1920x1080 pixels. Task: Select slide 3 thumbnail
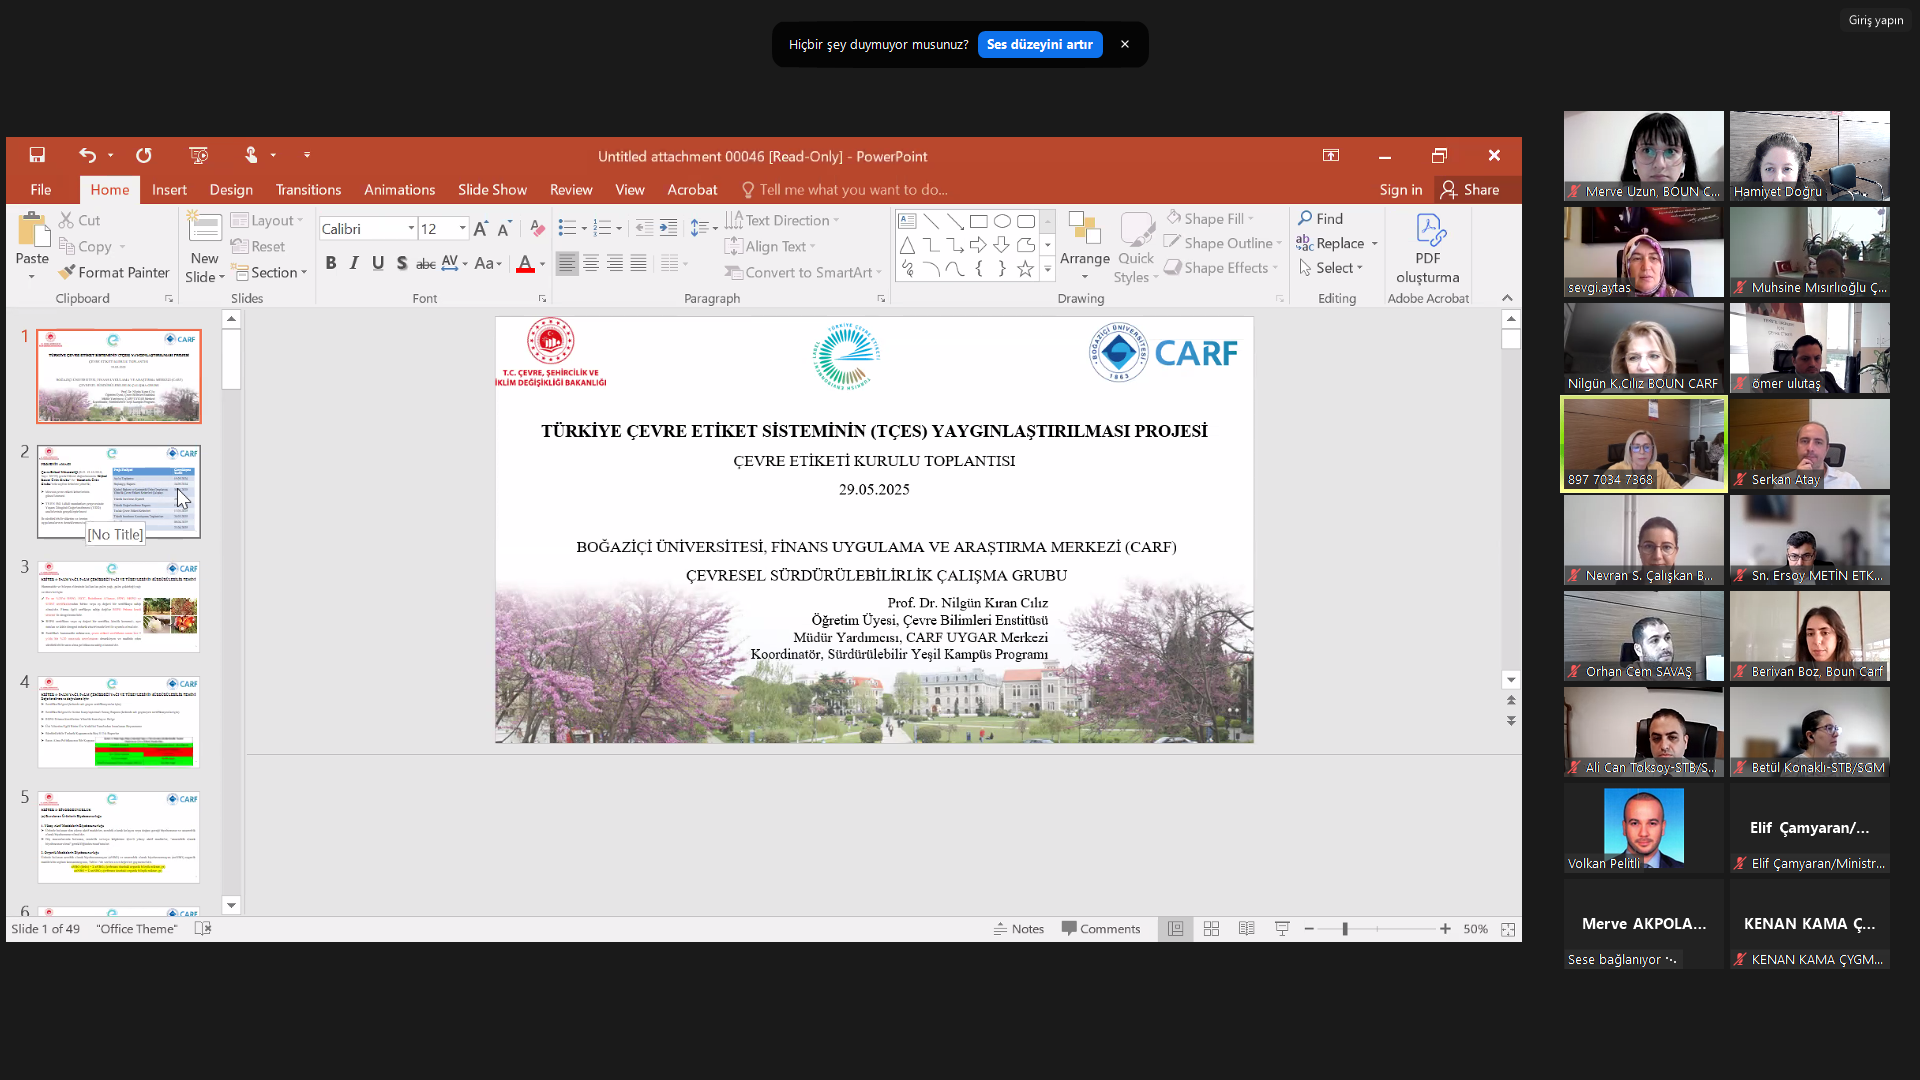click(x=119, y=607)
